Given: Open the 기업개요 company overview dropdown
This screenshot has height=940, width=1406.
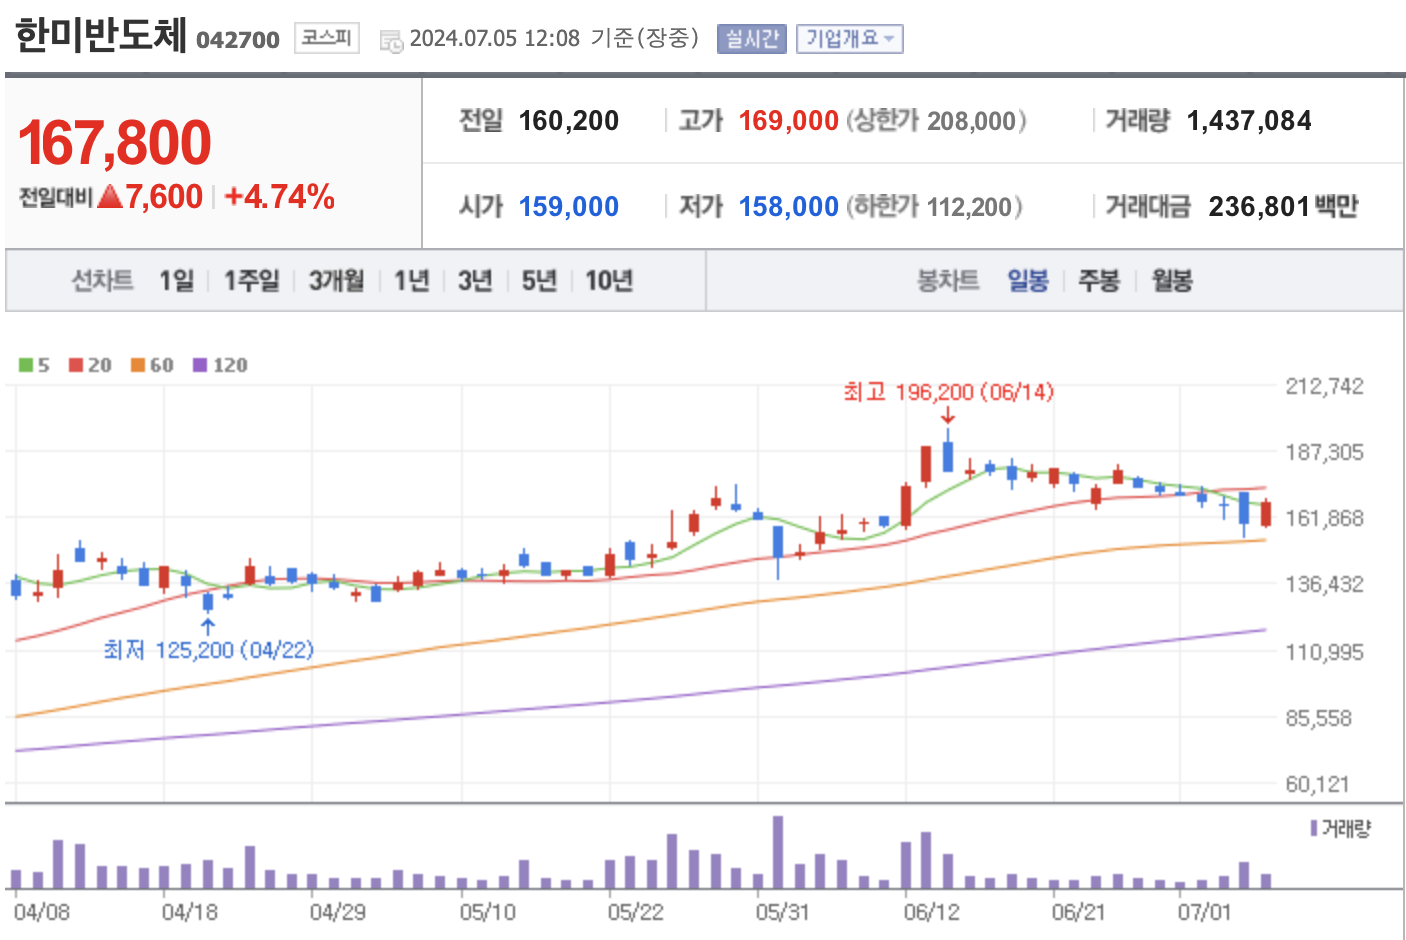Looking at the screenshot, I should click(849, 38).
